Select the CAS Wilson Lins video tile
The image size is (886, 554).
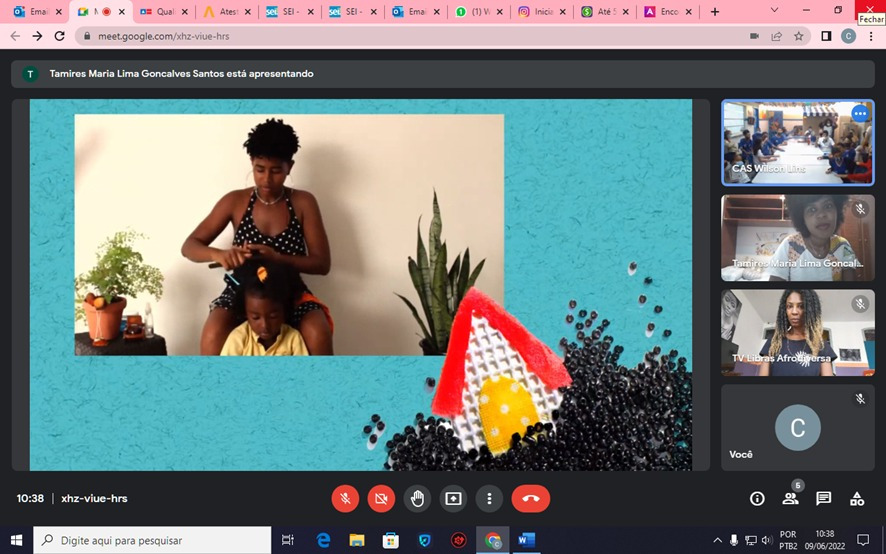click(797, 142)
